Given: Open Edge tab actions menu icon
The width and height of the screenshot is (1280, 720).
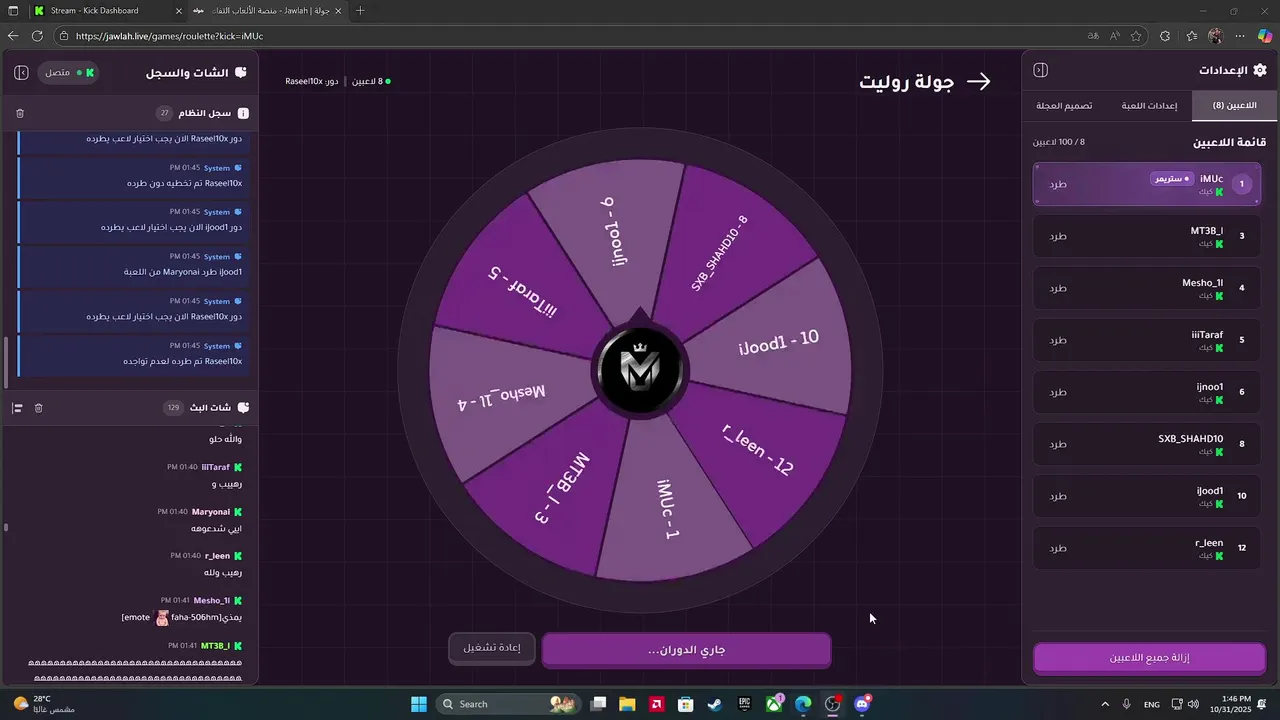Looking at the screenshot, I should [x=13, y=11].
